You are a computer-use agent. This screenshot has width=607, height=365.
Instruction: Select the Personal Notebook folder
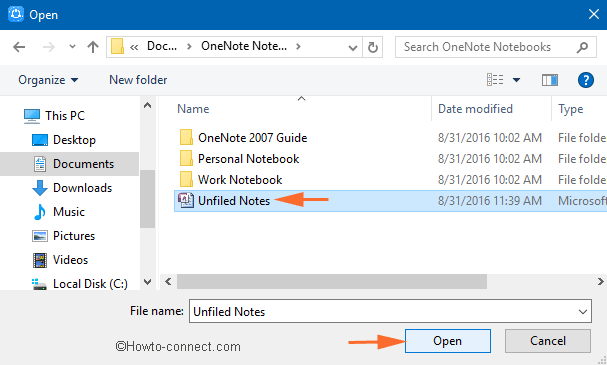coord(249,159)
